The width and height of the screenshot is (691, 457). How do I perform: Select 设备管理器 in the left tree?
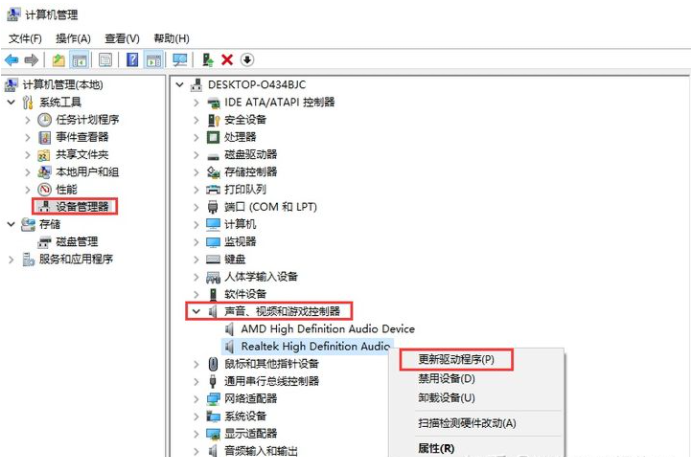coord(75,207)
